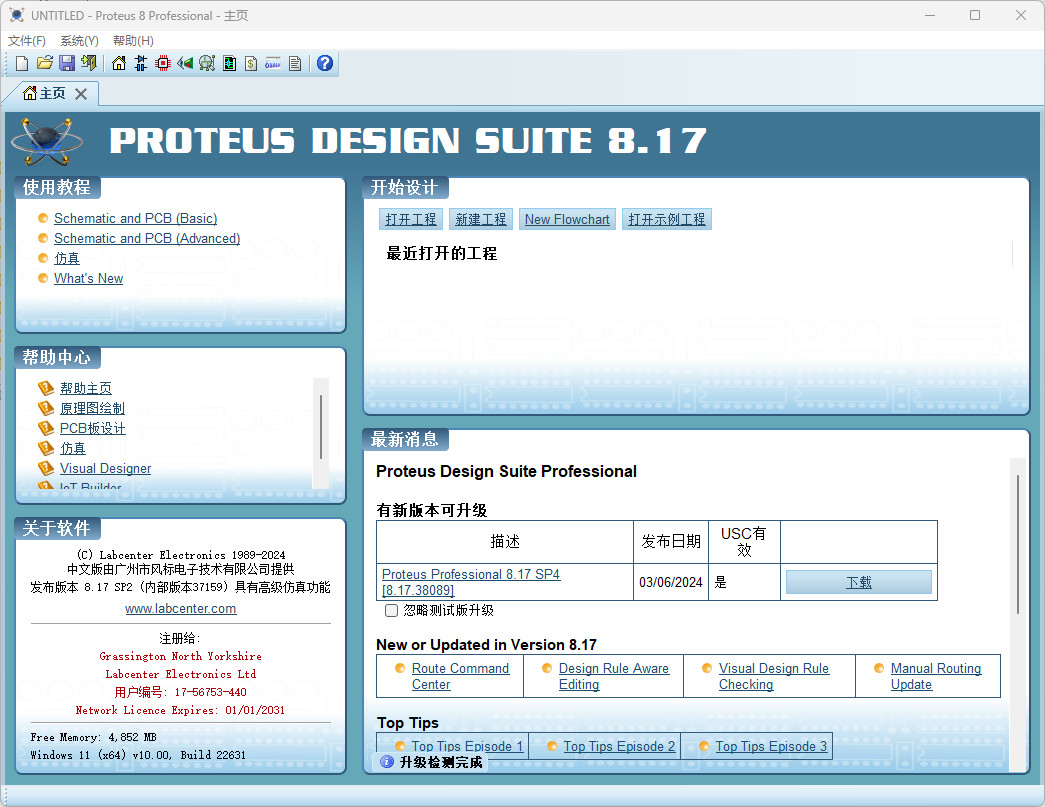Screen dimensions: 1045x807
Task: Open Schematic Capture from the toolbar
Action: click(141, 63)
